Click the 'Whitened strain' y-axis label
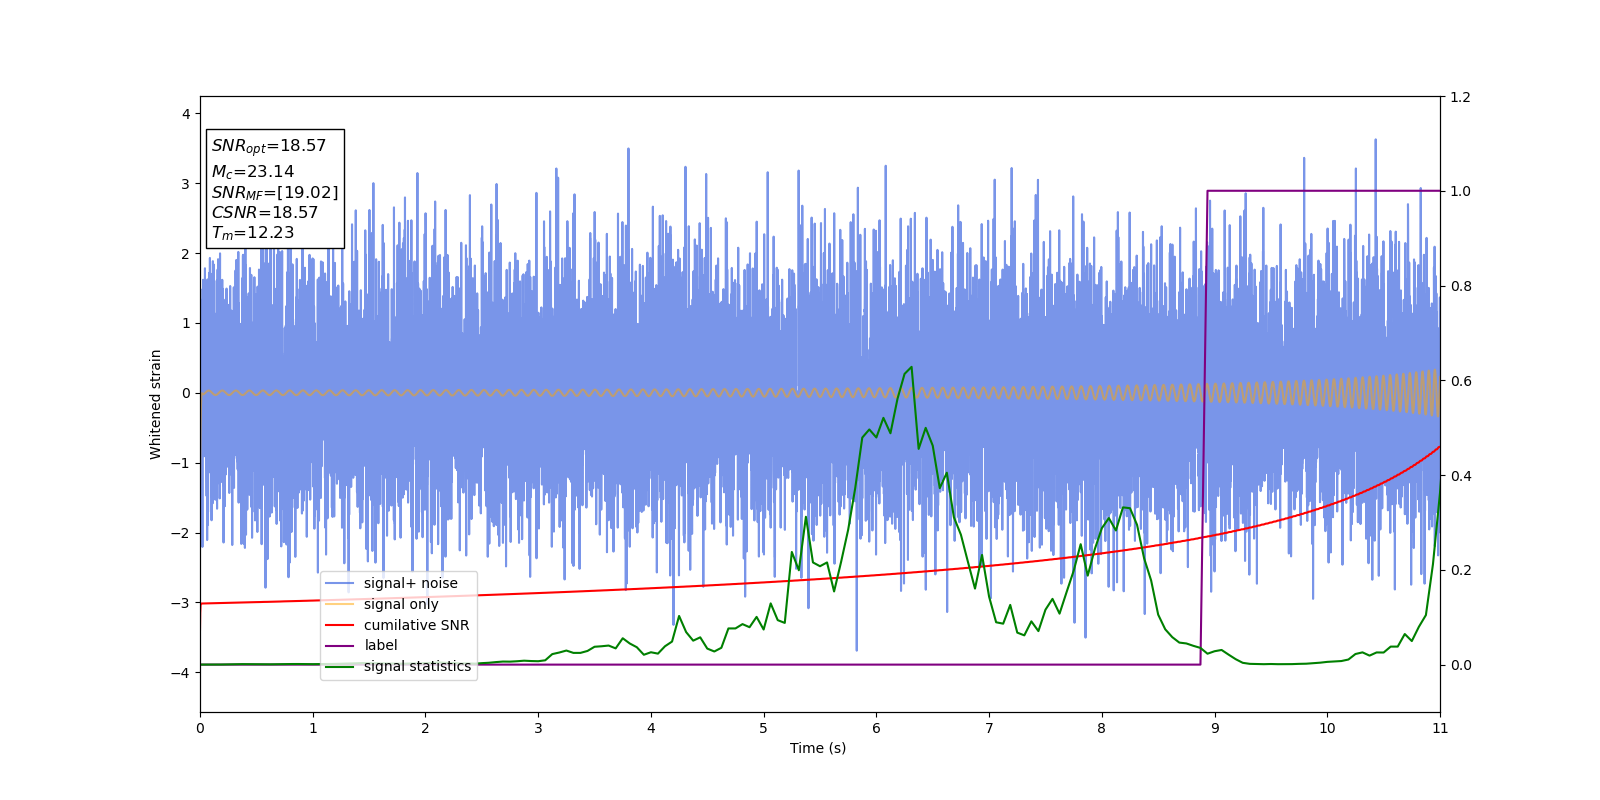Image resolution: width=1600 pixels, height=800 pixels. click(x=156, y=404)
